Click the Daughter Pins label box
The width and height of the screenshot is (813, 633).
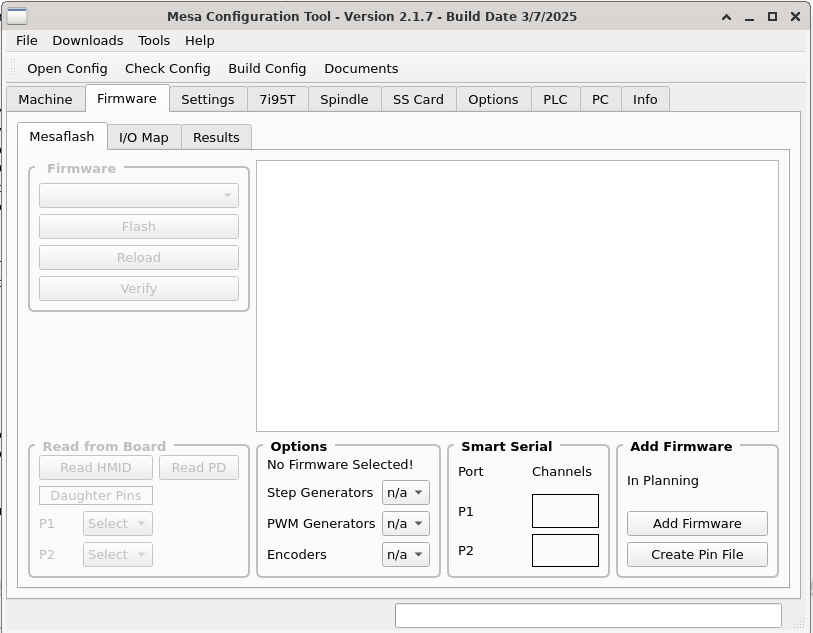point(96,496)
